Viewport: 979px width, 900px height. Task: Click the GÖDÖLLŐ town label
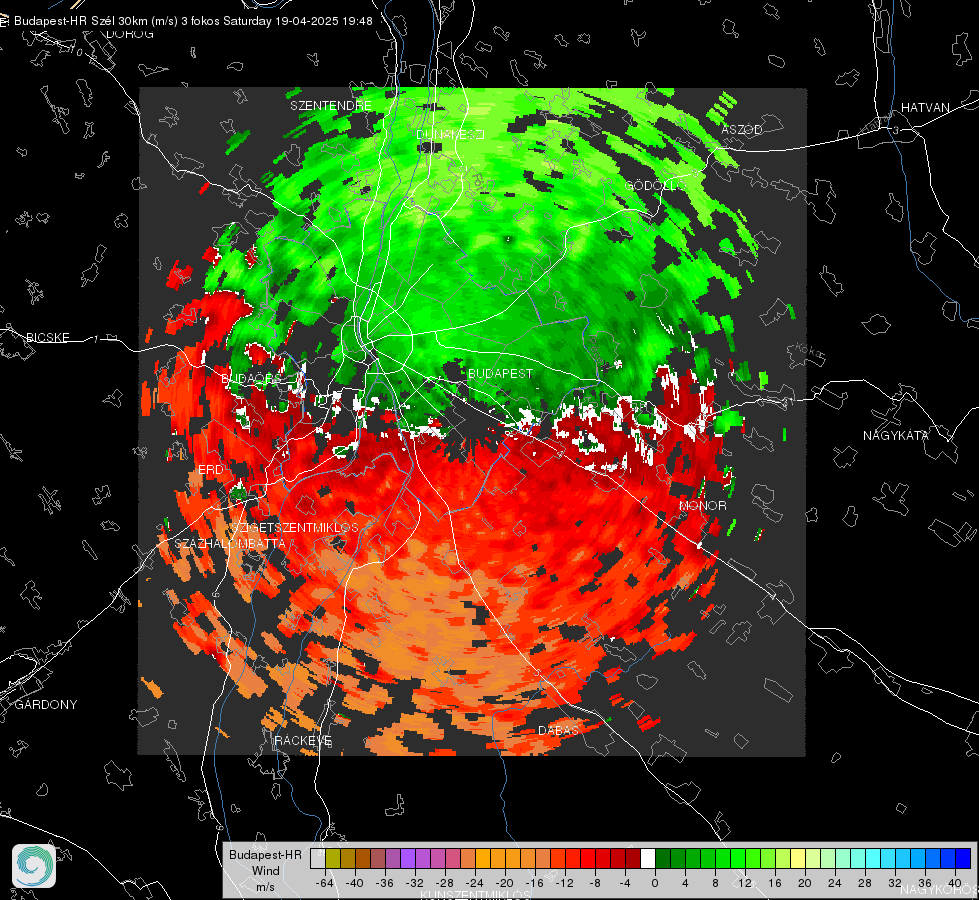tap(655, 186)
